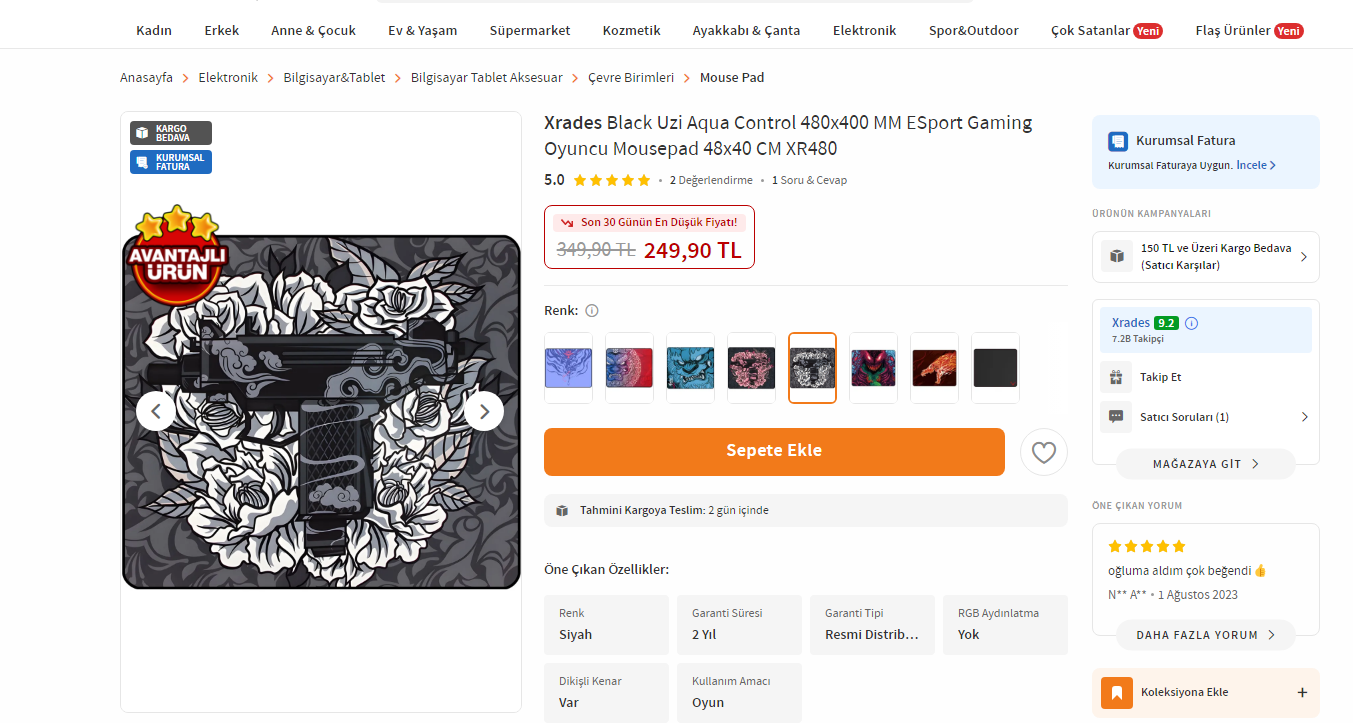Click the plus icon on Koleksiyona Ekle
1353x723 pixels.
(x=1302, y=692)
